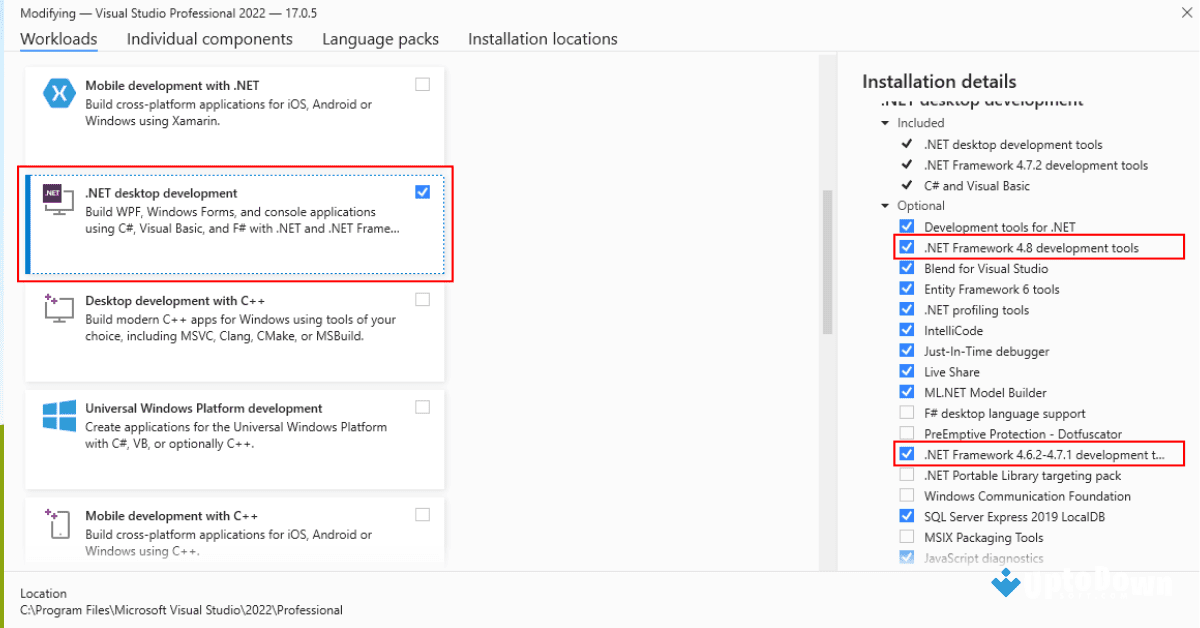Check the Universal Windows Platform development workload
The height and width of the screenshot is (628, 1200).
[422, 406]
